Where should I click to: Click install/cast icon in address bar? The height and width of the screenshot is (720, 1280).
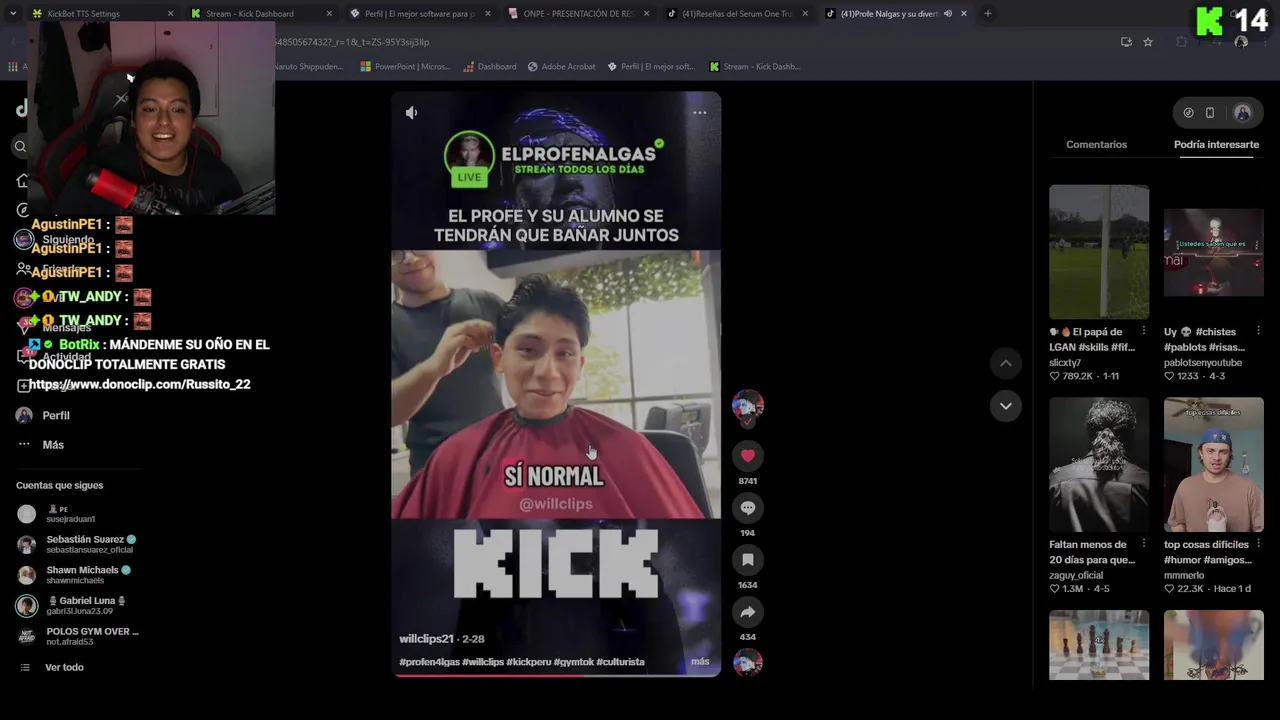click(x=1126, y=42)
